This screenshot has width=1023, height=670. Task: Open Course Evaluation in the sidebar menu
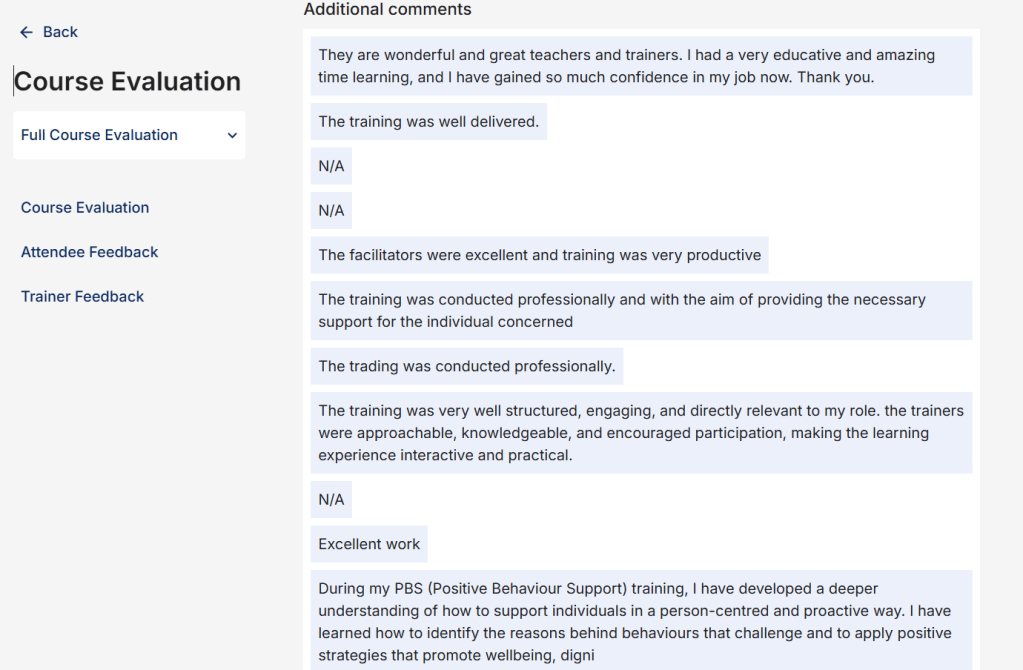85,208
